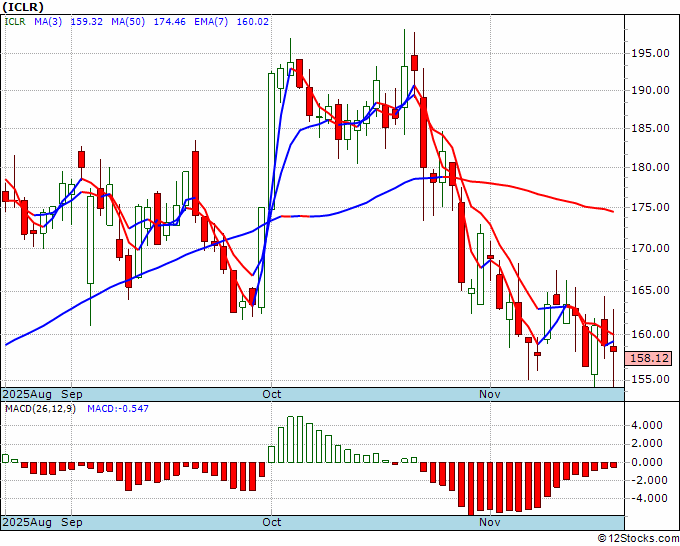The width and height of the screenshot is (680, 546).
Task: Click the 4.000 MACD axis label
Action: click(647, 425)
